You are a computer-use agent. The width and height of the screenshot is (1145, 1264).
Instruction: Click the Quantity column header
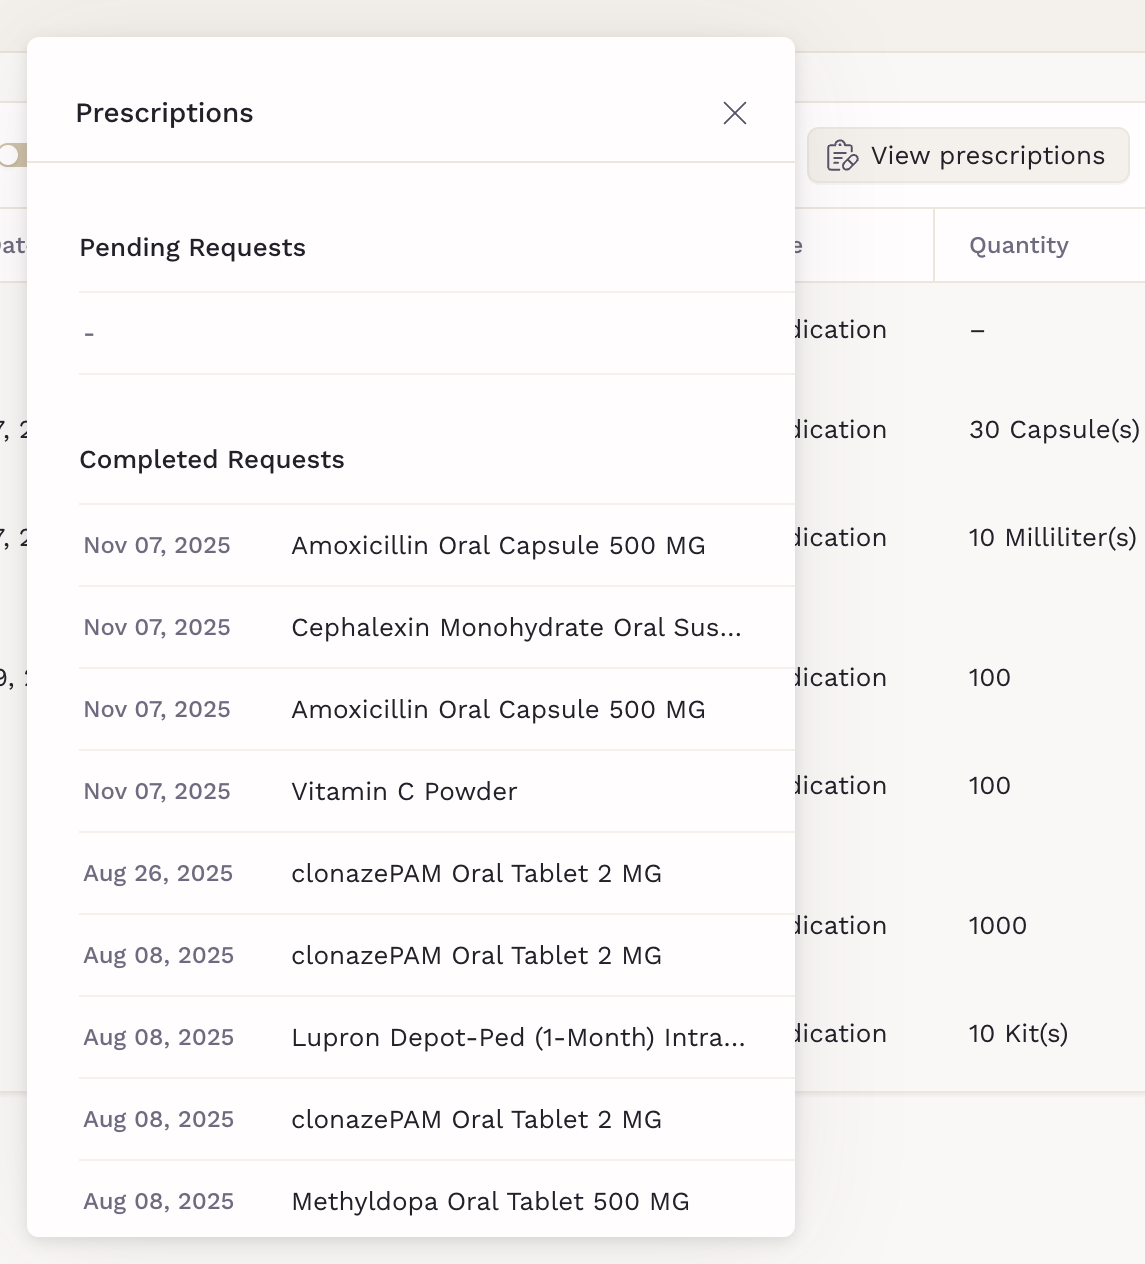[x=1018, y=246]
